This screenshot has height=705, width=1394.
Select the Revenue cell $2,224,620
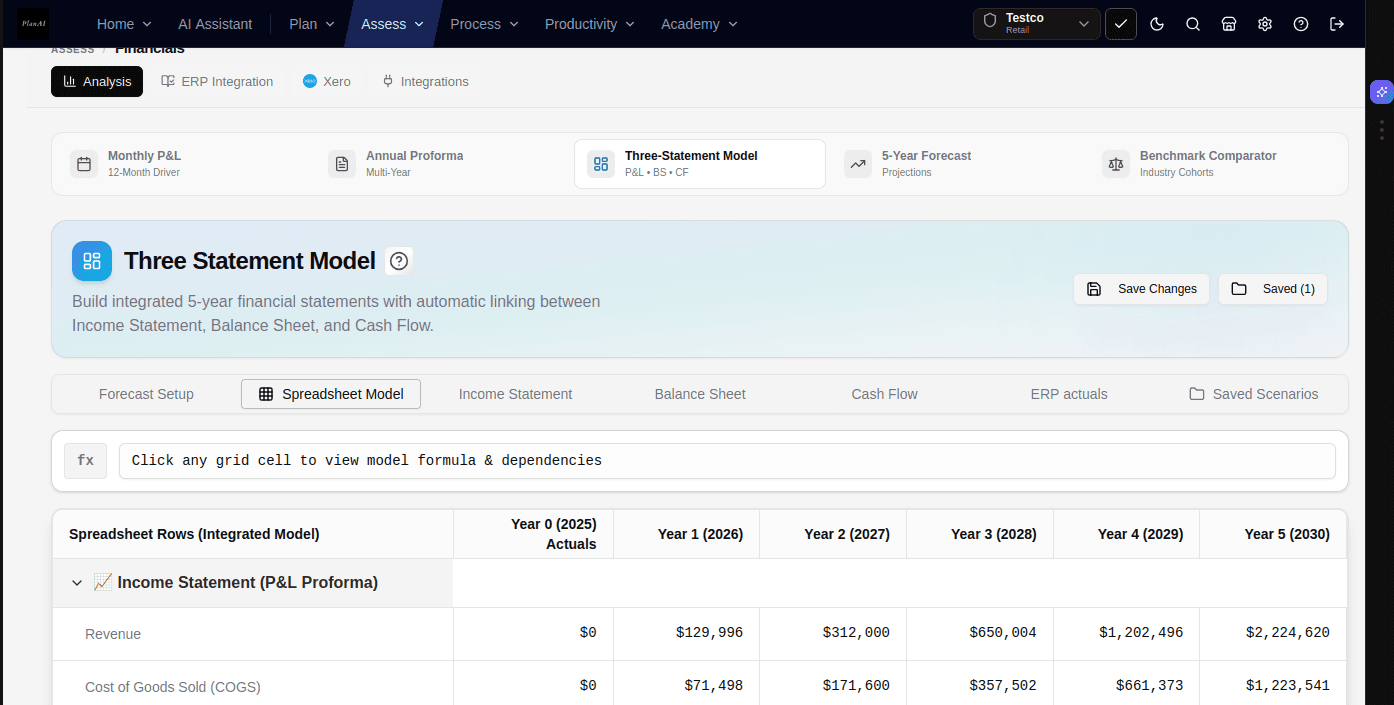[x=1273, y=634]
